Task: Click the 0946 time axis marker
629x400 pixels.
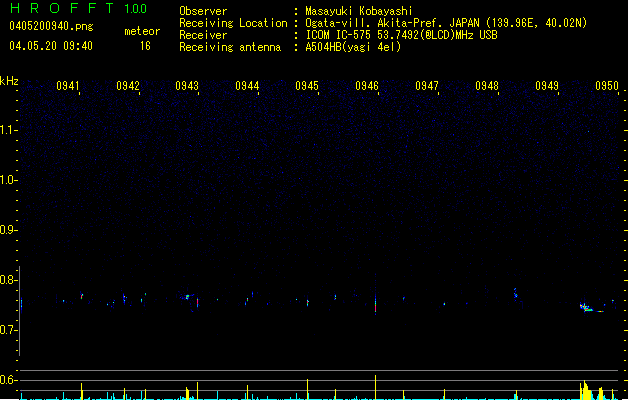Action: click(367, 86)
